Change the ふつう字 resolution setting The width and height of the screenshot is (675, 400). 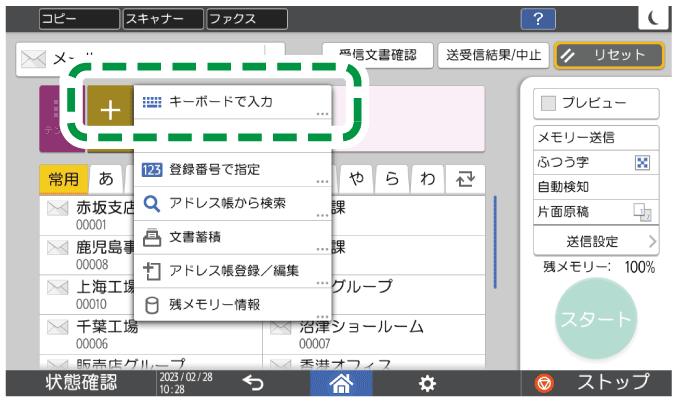[x=596, y=162]
